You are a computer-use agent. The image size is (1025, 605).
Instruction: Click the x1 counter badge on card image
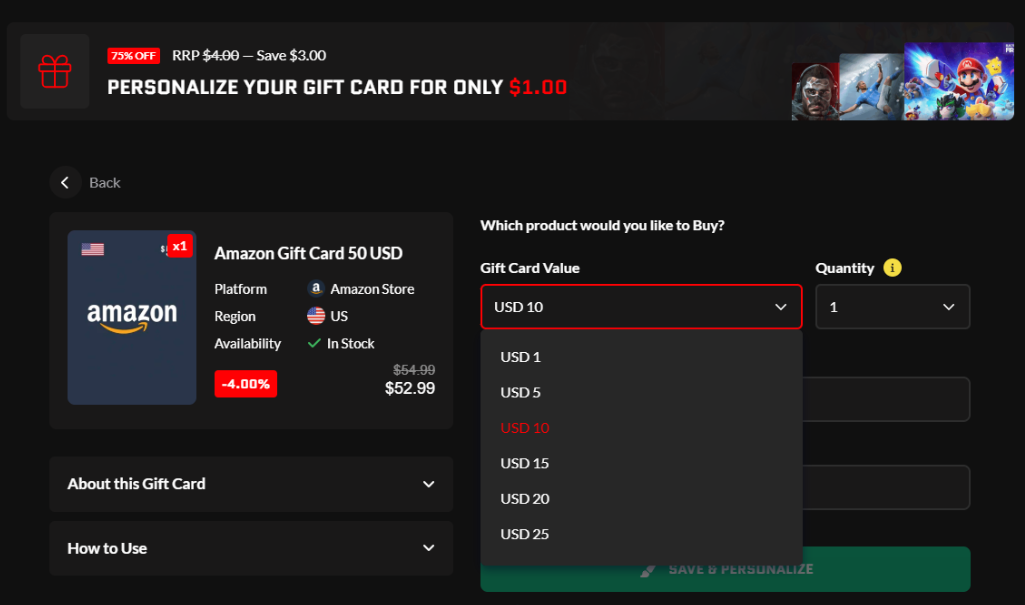[179, 245]
